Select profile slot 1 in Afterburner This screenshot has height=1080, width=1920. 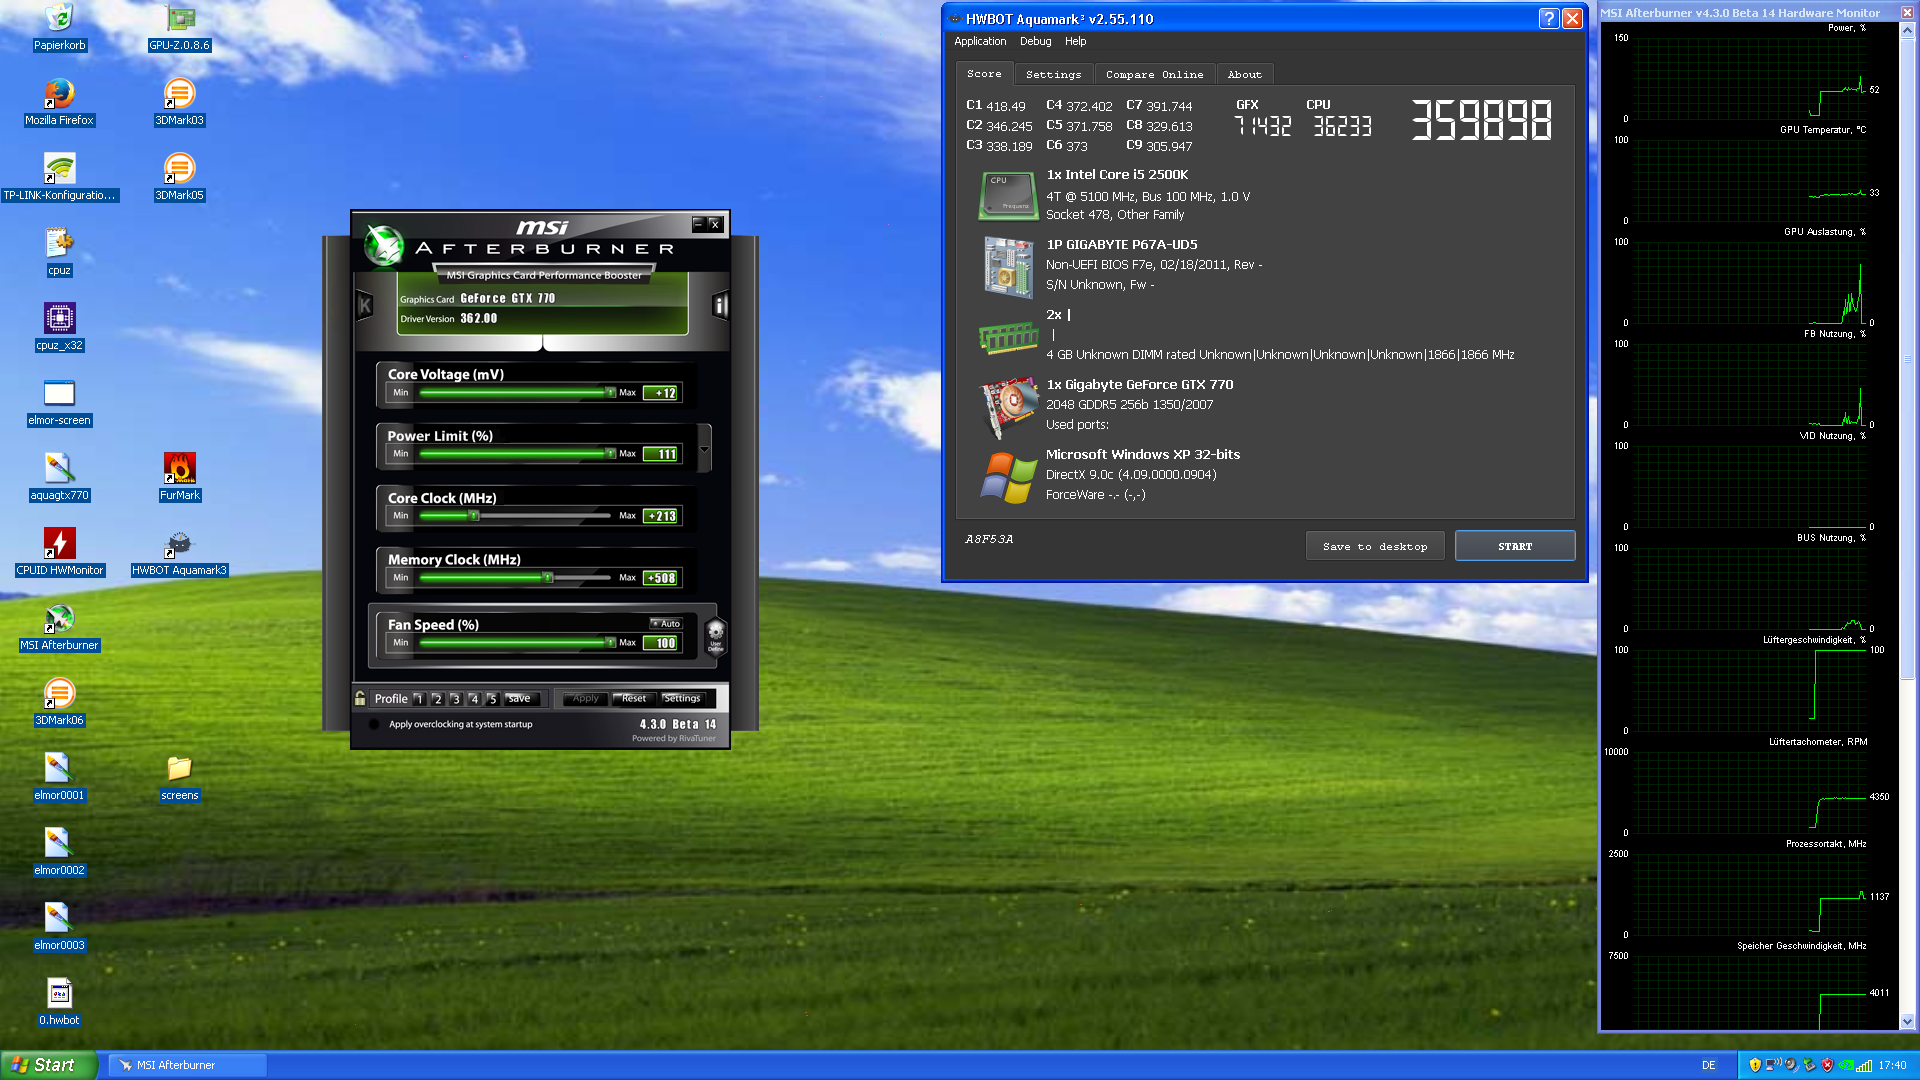(419, 699)
